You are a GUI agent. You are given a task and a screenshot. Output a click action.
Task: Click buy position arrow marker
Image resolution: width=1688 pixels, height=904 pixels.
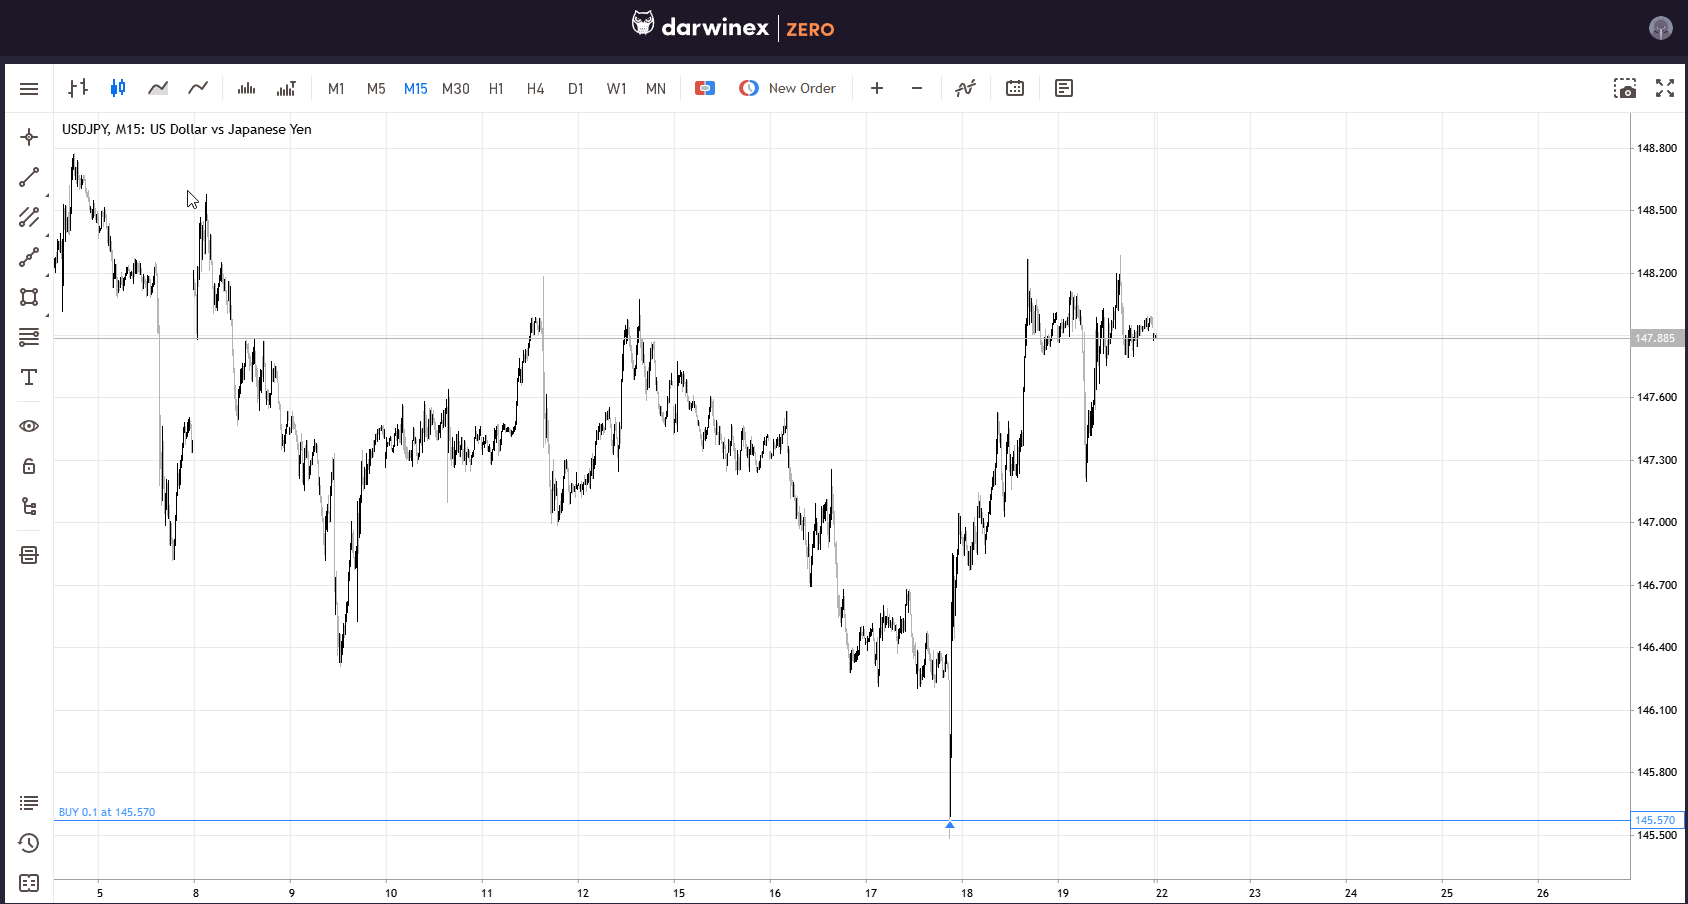coord(950,825)
